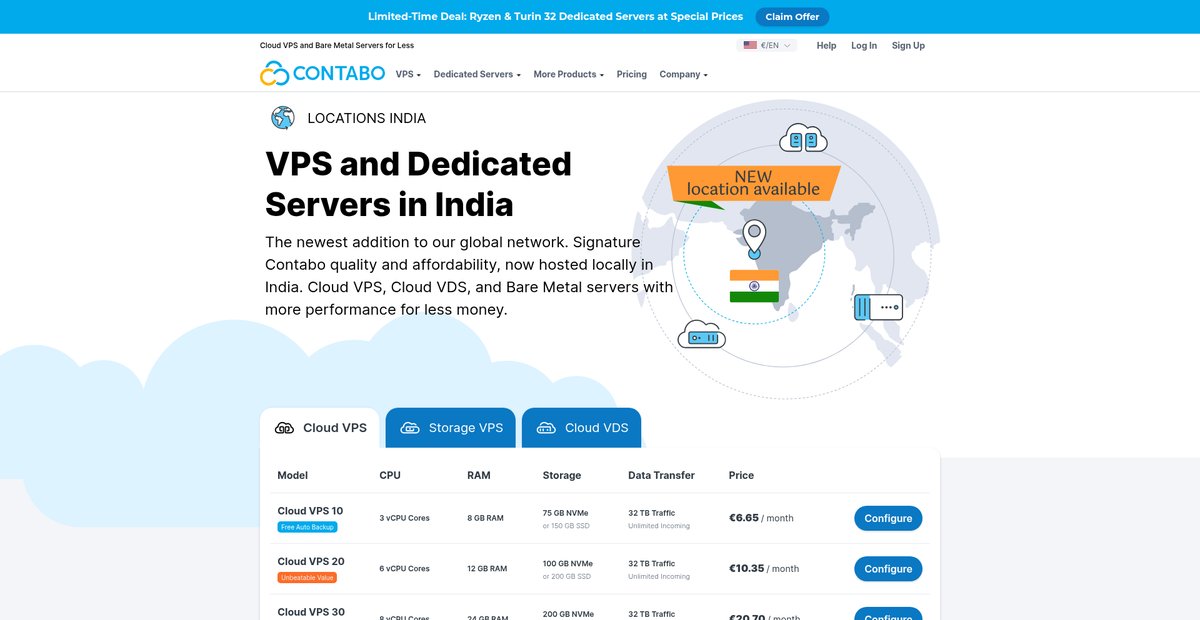Click the 'Cloud VPS and Bare Metal Servers for Less' tagline
The width and height of the screenshot is (1200, 620).
[337, 45]
